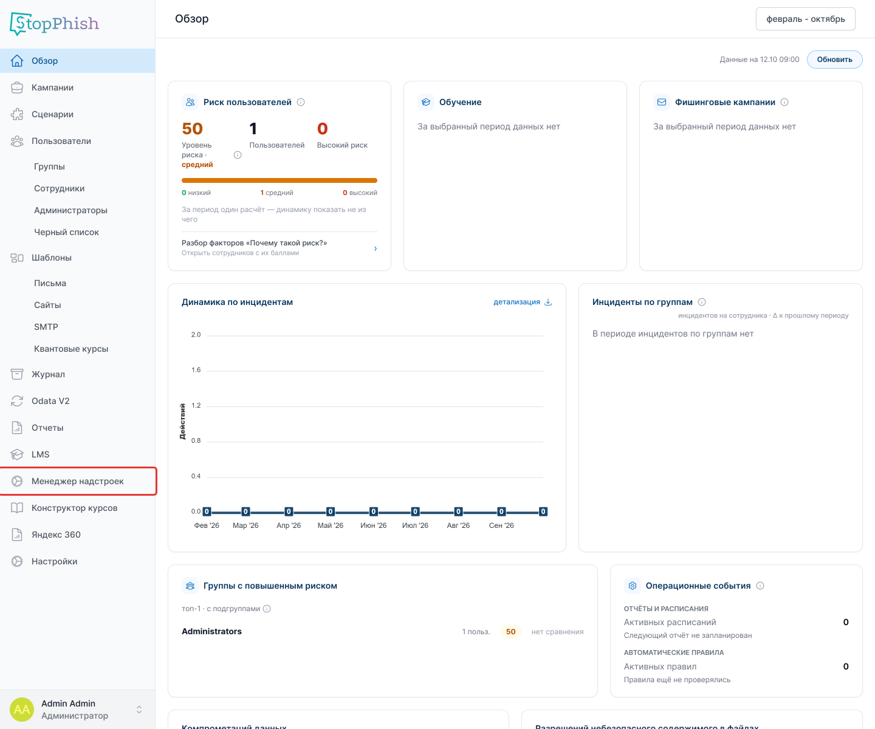The image size is (875, 729).
Task: Show info for Инциденты по группам
Action: tap(702, 302)
